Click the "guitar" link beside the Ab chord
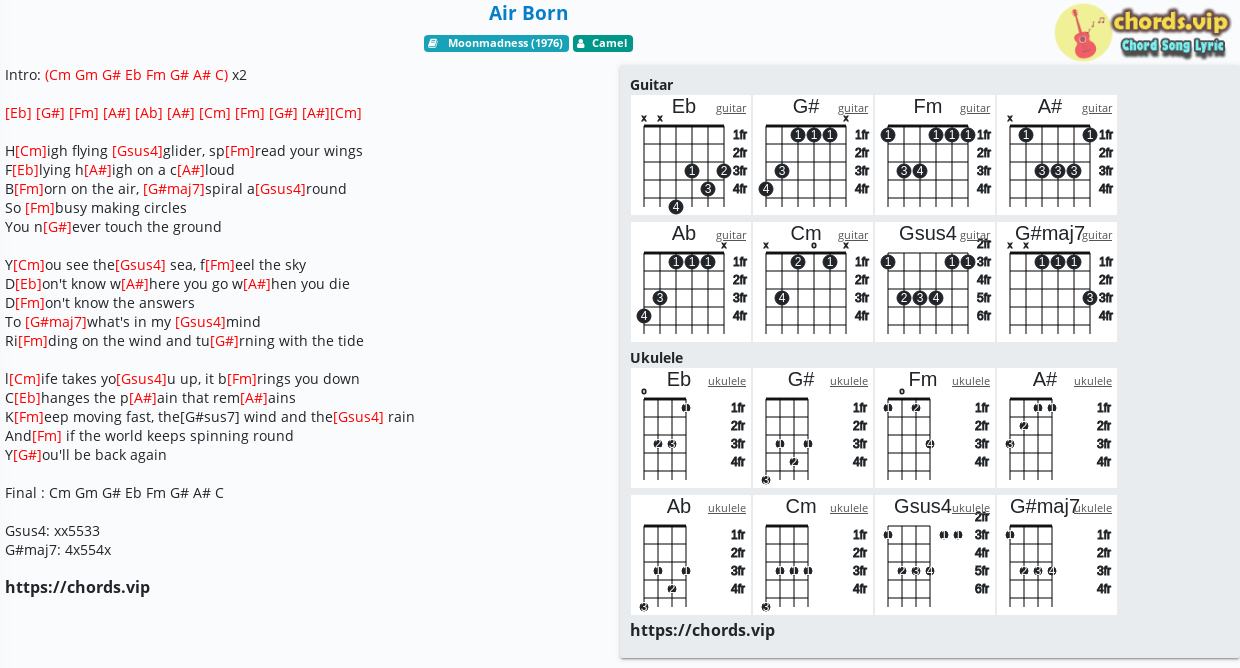 (731, 235)
